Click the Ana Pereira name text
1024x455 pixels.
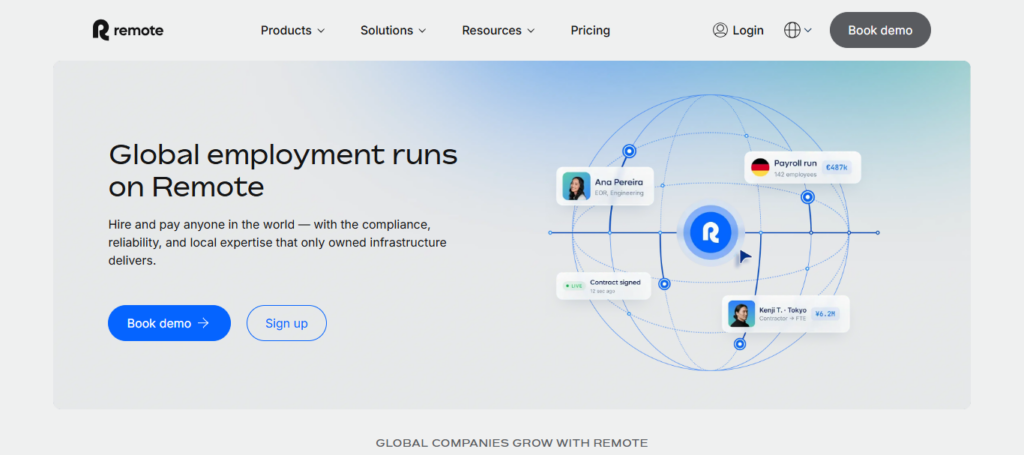(x=619, y=182)
